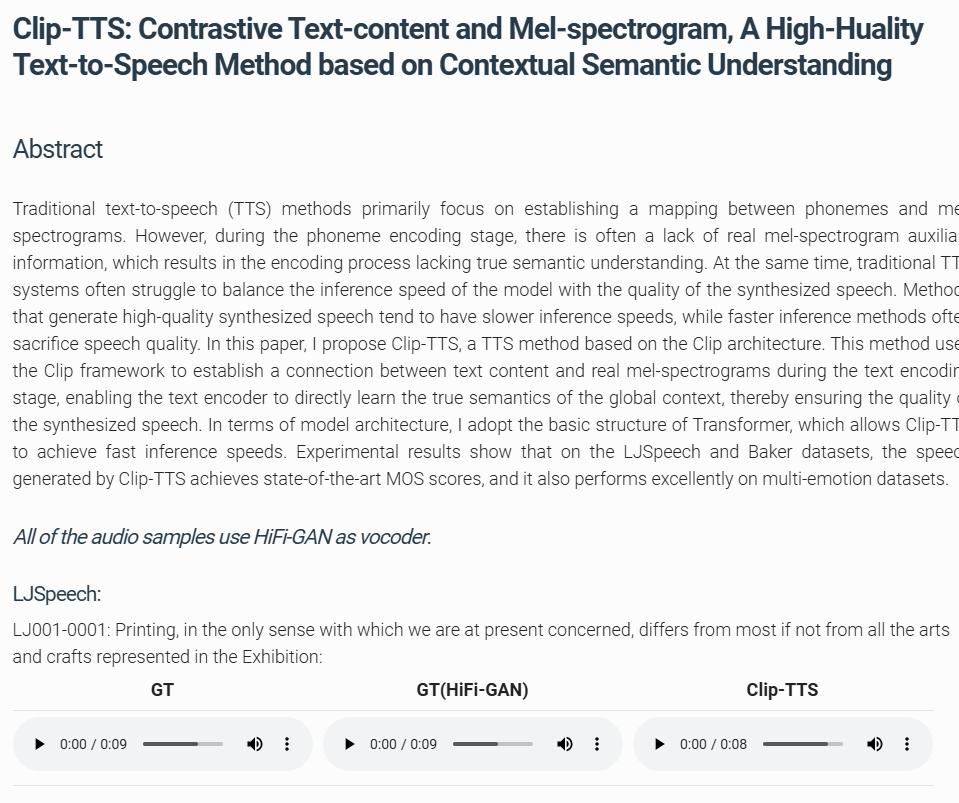Click the HiFi-GAN vocoder note in italics

tap(222, 537)
